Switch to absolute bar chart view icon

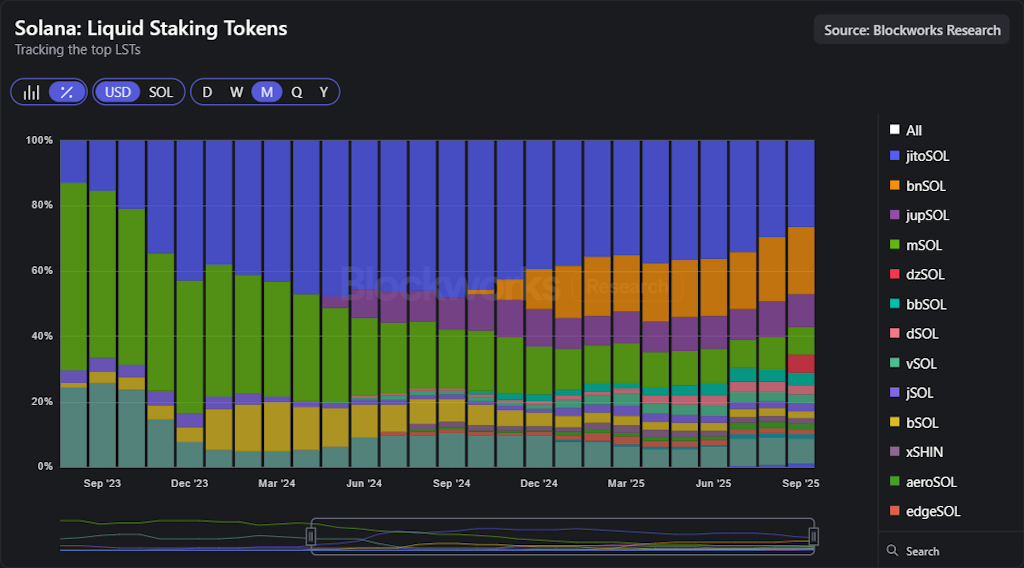(x=32, y=92)
